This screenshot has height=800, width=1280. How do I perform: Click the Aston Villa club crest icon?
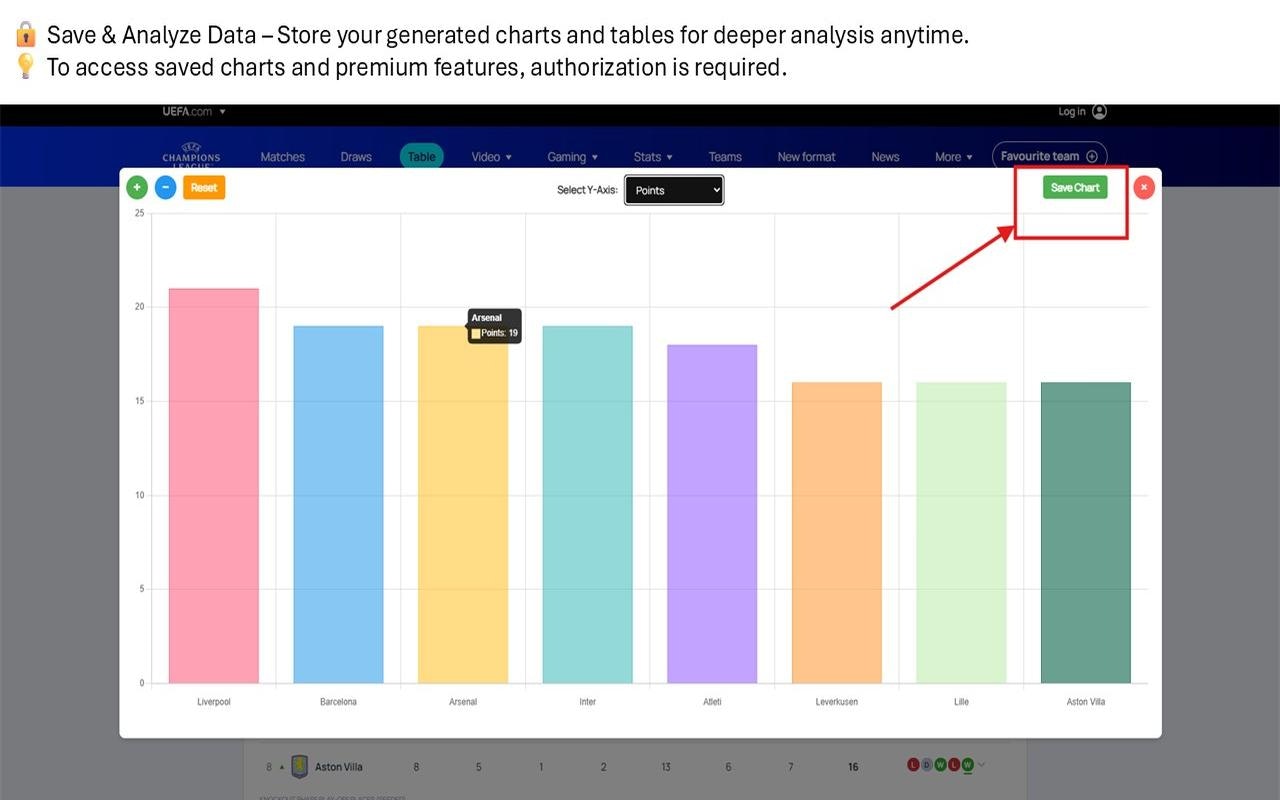click(300, 767)
